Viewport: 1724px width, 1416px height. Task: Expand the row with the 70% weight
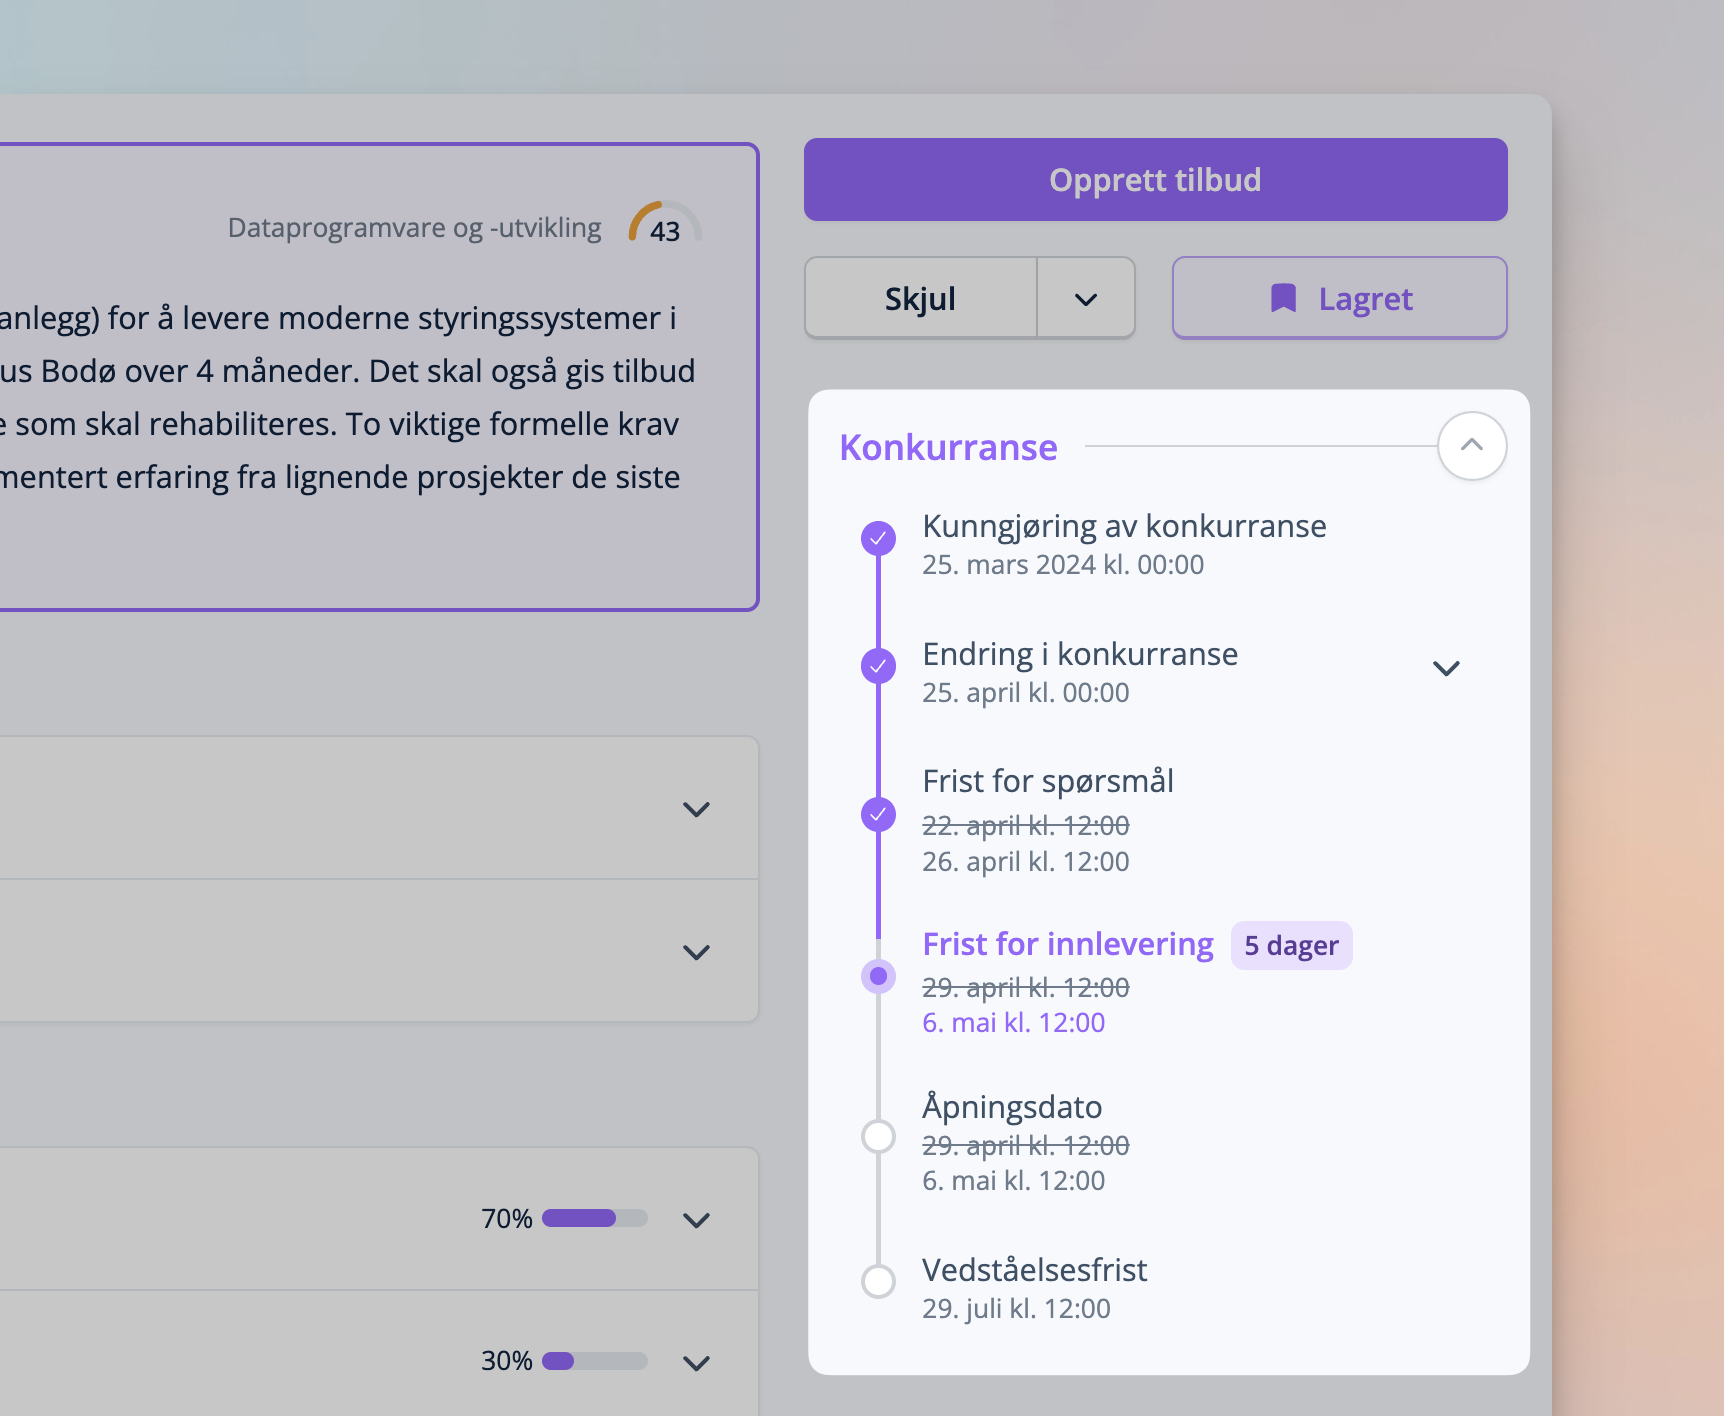click(696, 1220)
